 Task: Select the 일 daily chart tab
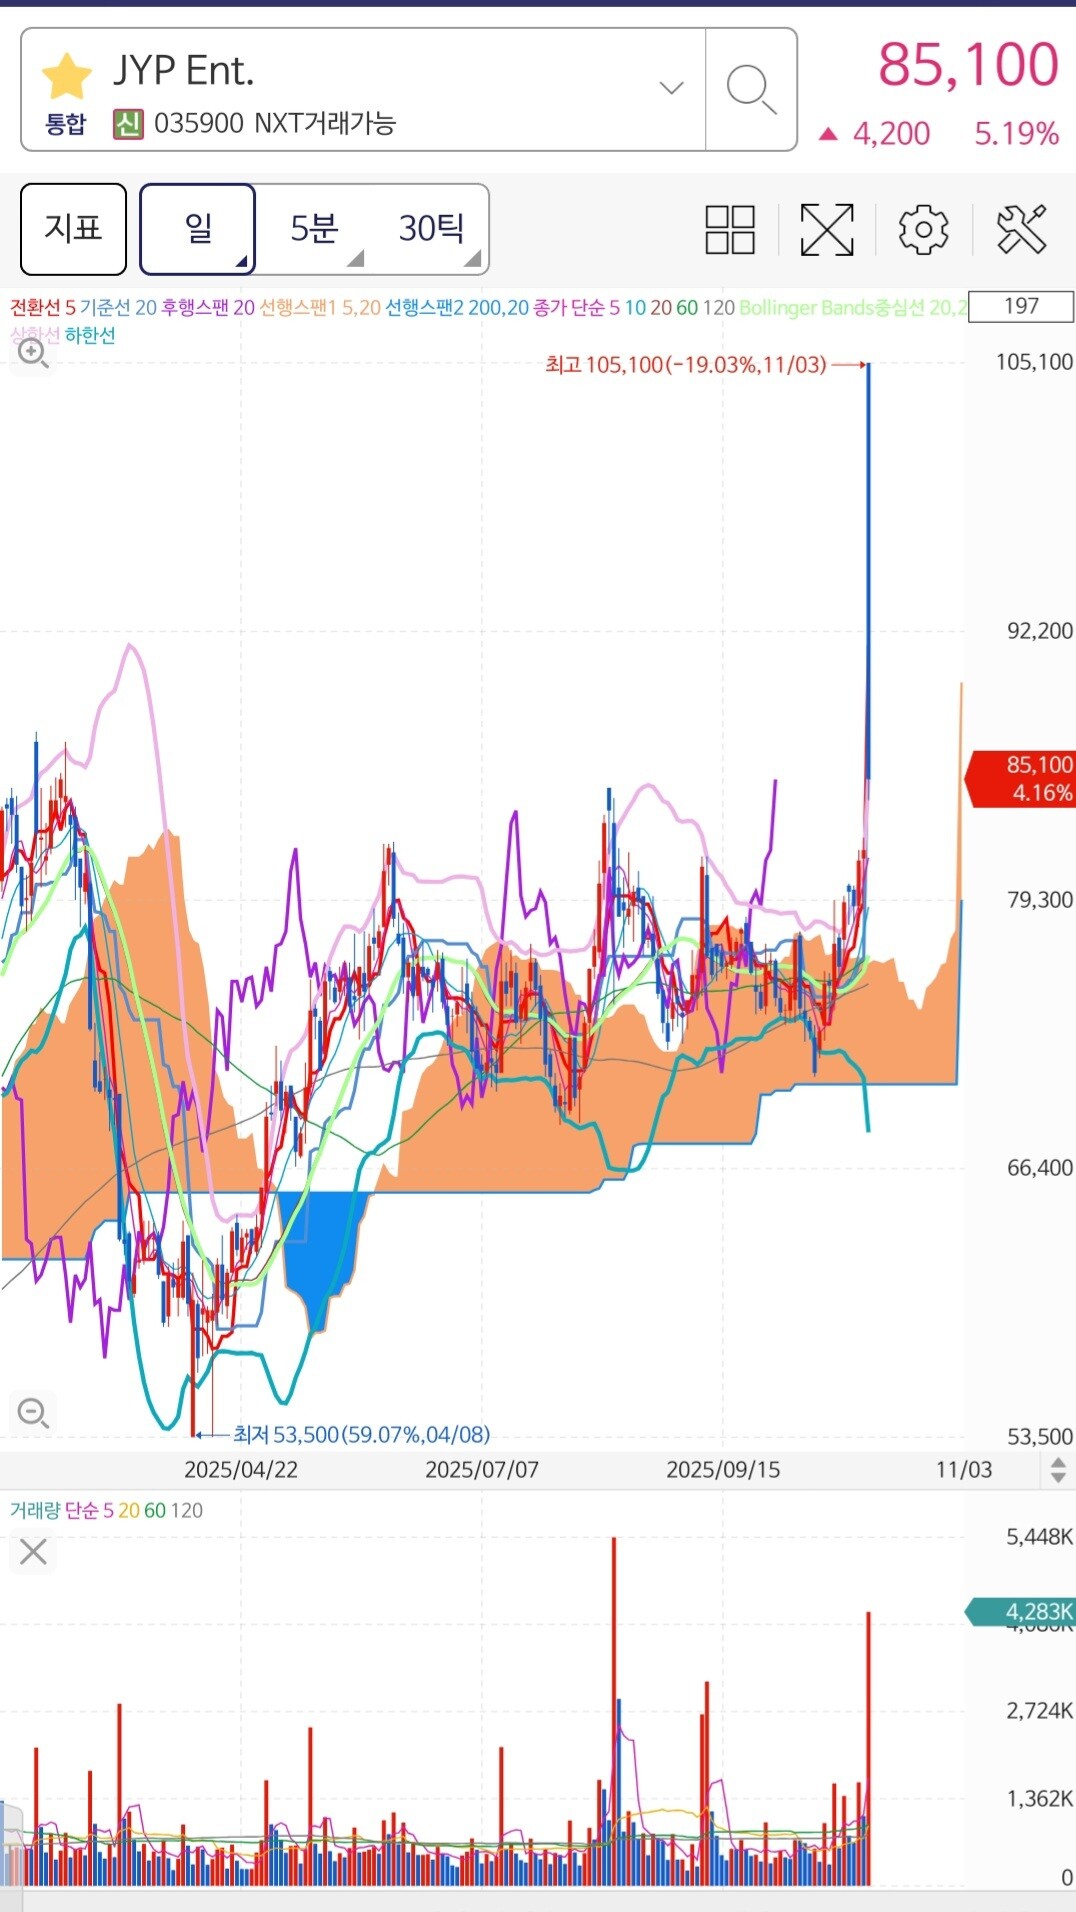198,228
